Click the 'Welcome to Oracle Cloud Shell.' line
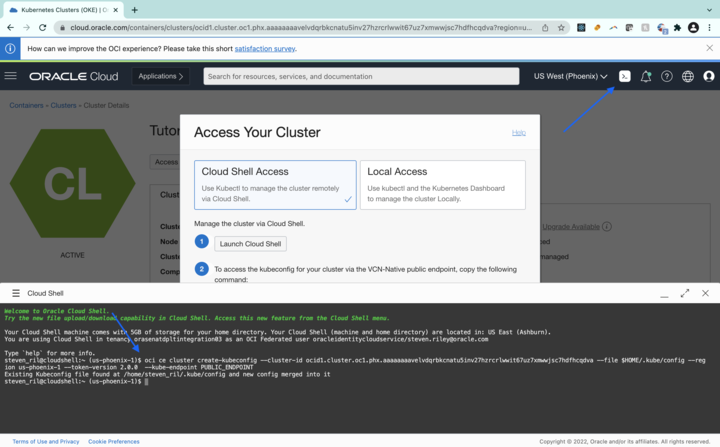The image size is (720, 447). [x=56, y=311]
